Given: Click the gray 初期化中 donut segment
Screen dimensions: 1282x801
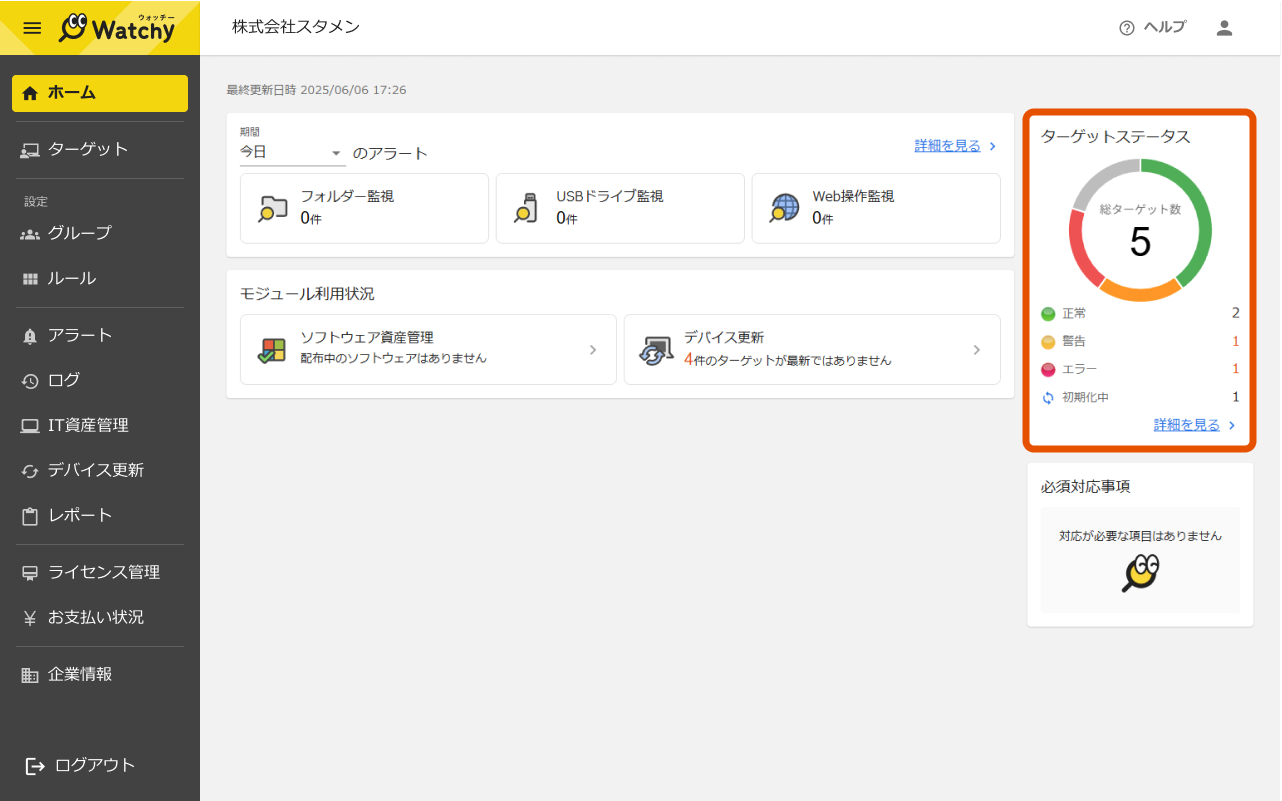Looking at the screenshot, I should [1101, 177].
